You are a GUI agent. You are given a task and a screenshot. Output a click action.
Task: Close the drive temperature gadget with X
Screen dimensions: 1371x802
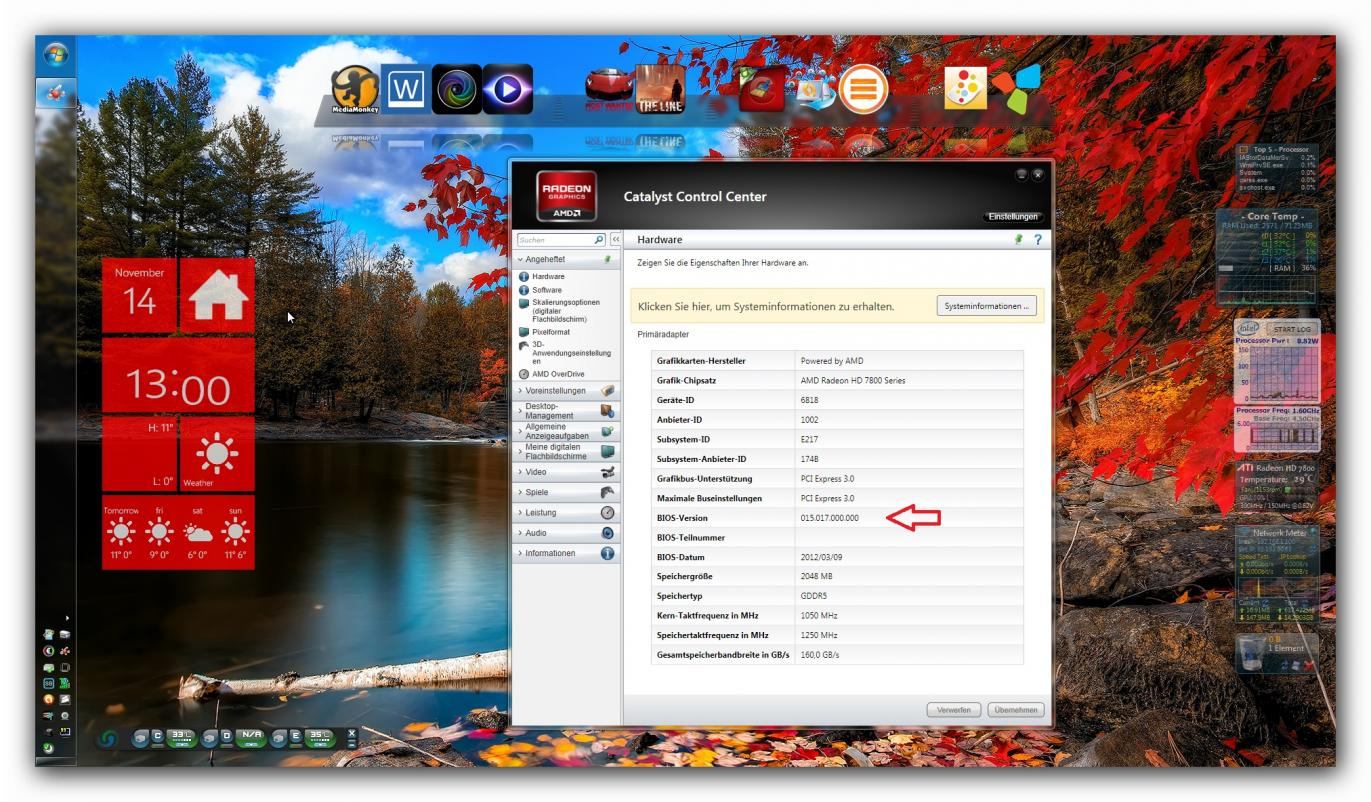point(351,733)
